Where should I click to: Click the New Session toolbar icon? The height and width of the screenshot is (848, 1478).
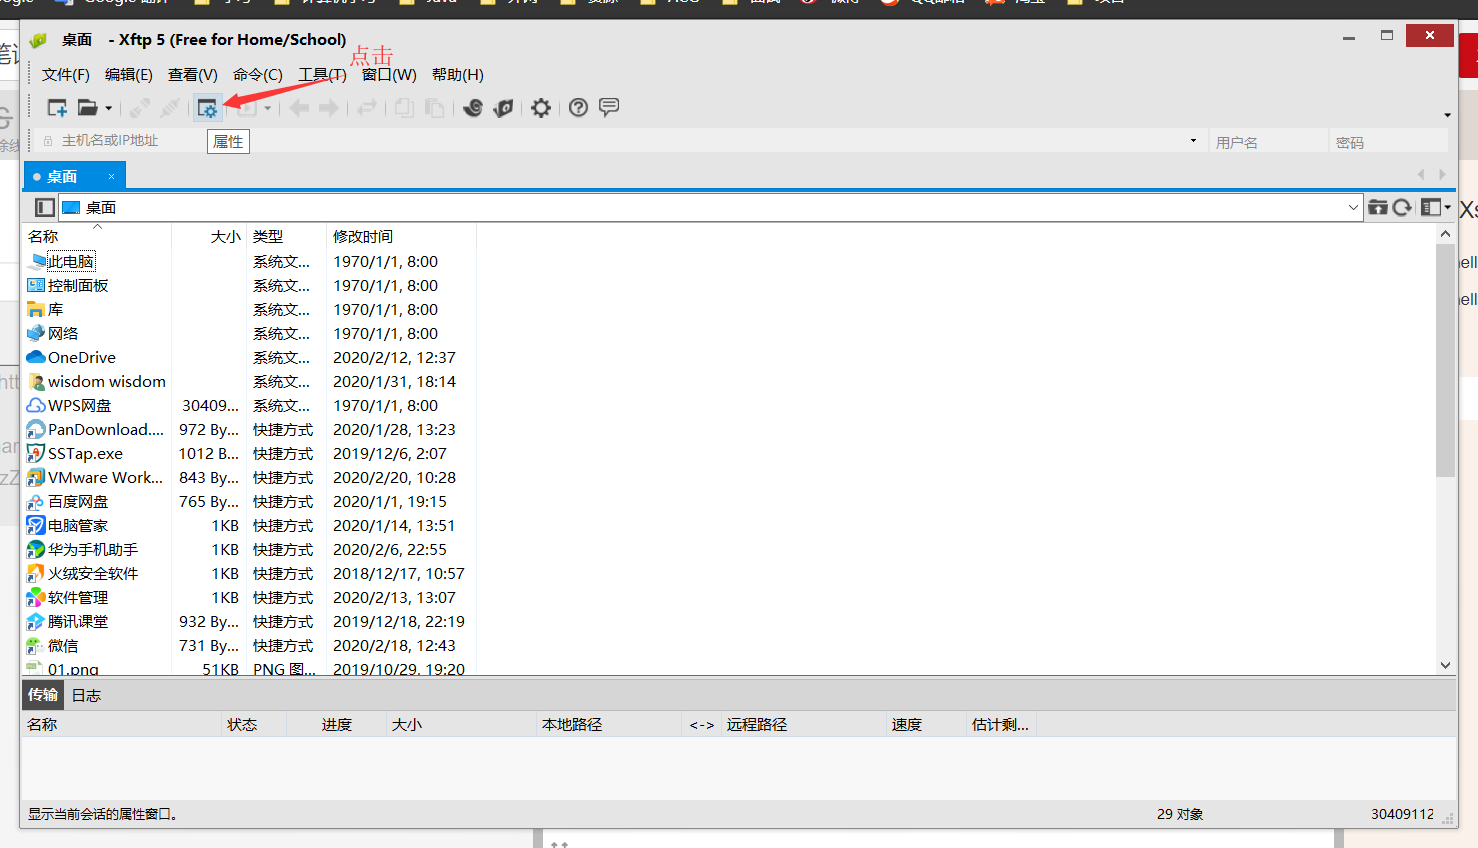coord(57,108)
